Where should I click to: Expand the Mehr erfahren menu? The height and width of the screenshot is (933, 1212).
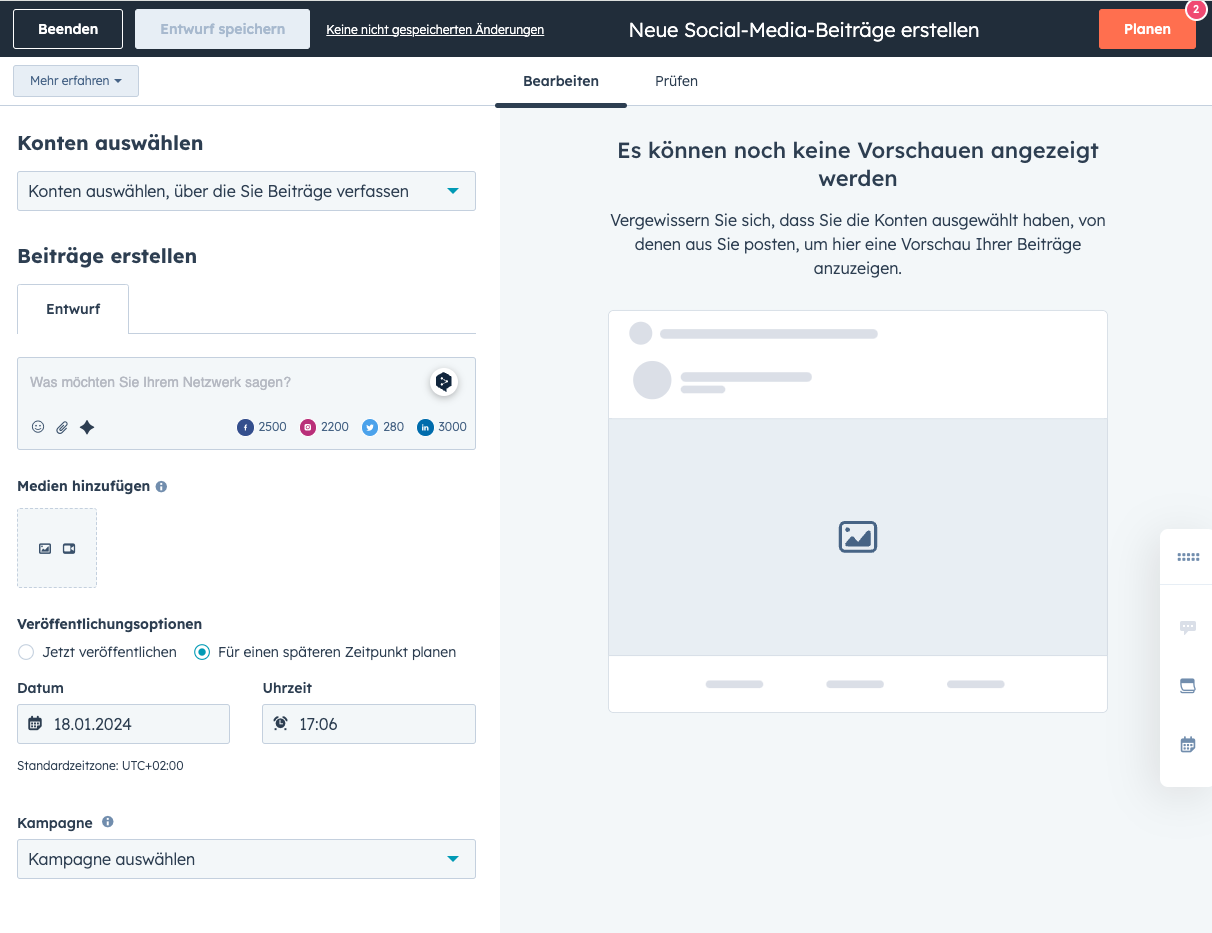(75, 80)
